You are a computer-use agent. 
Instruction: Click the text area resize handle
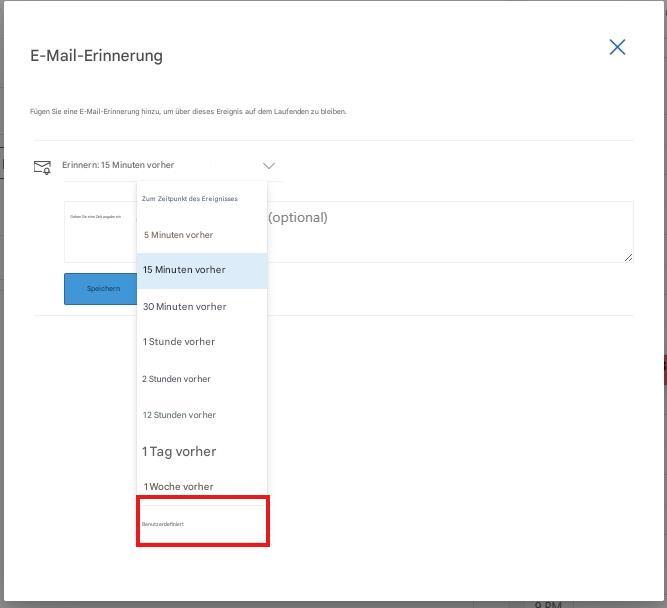click(628, 257)
